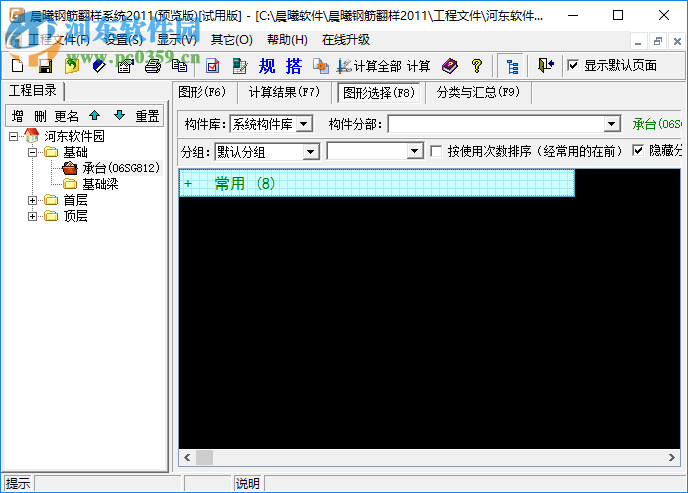The height and width of the screenshot is (493, 688).
Task: Open 其它(O) menu
Action: tap(231, 40)
